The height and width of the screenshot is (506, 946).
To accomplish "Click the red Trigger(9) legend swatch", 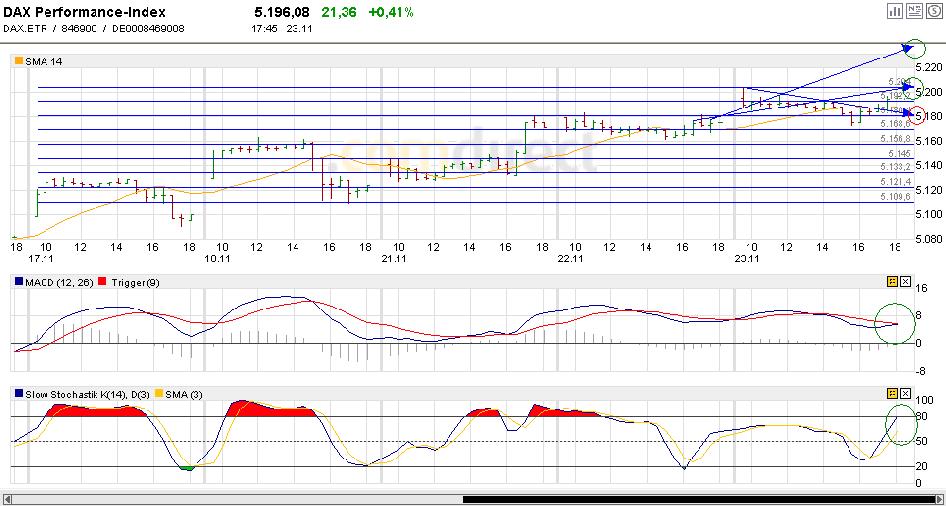I will (101, 282).
